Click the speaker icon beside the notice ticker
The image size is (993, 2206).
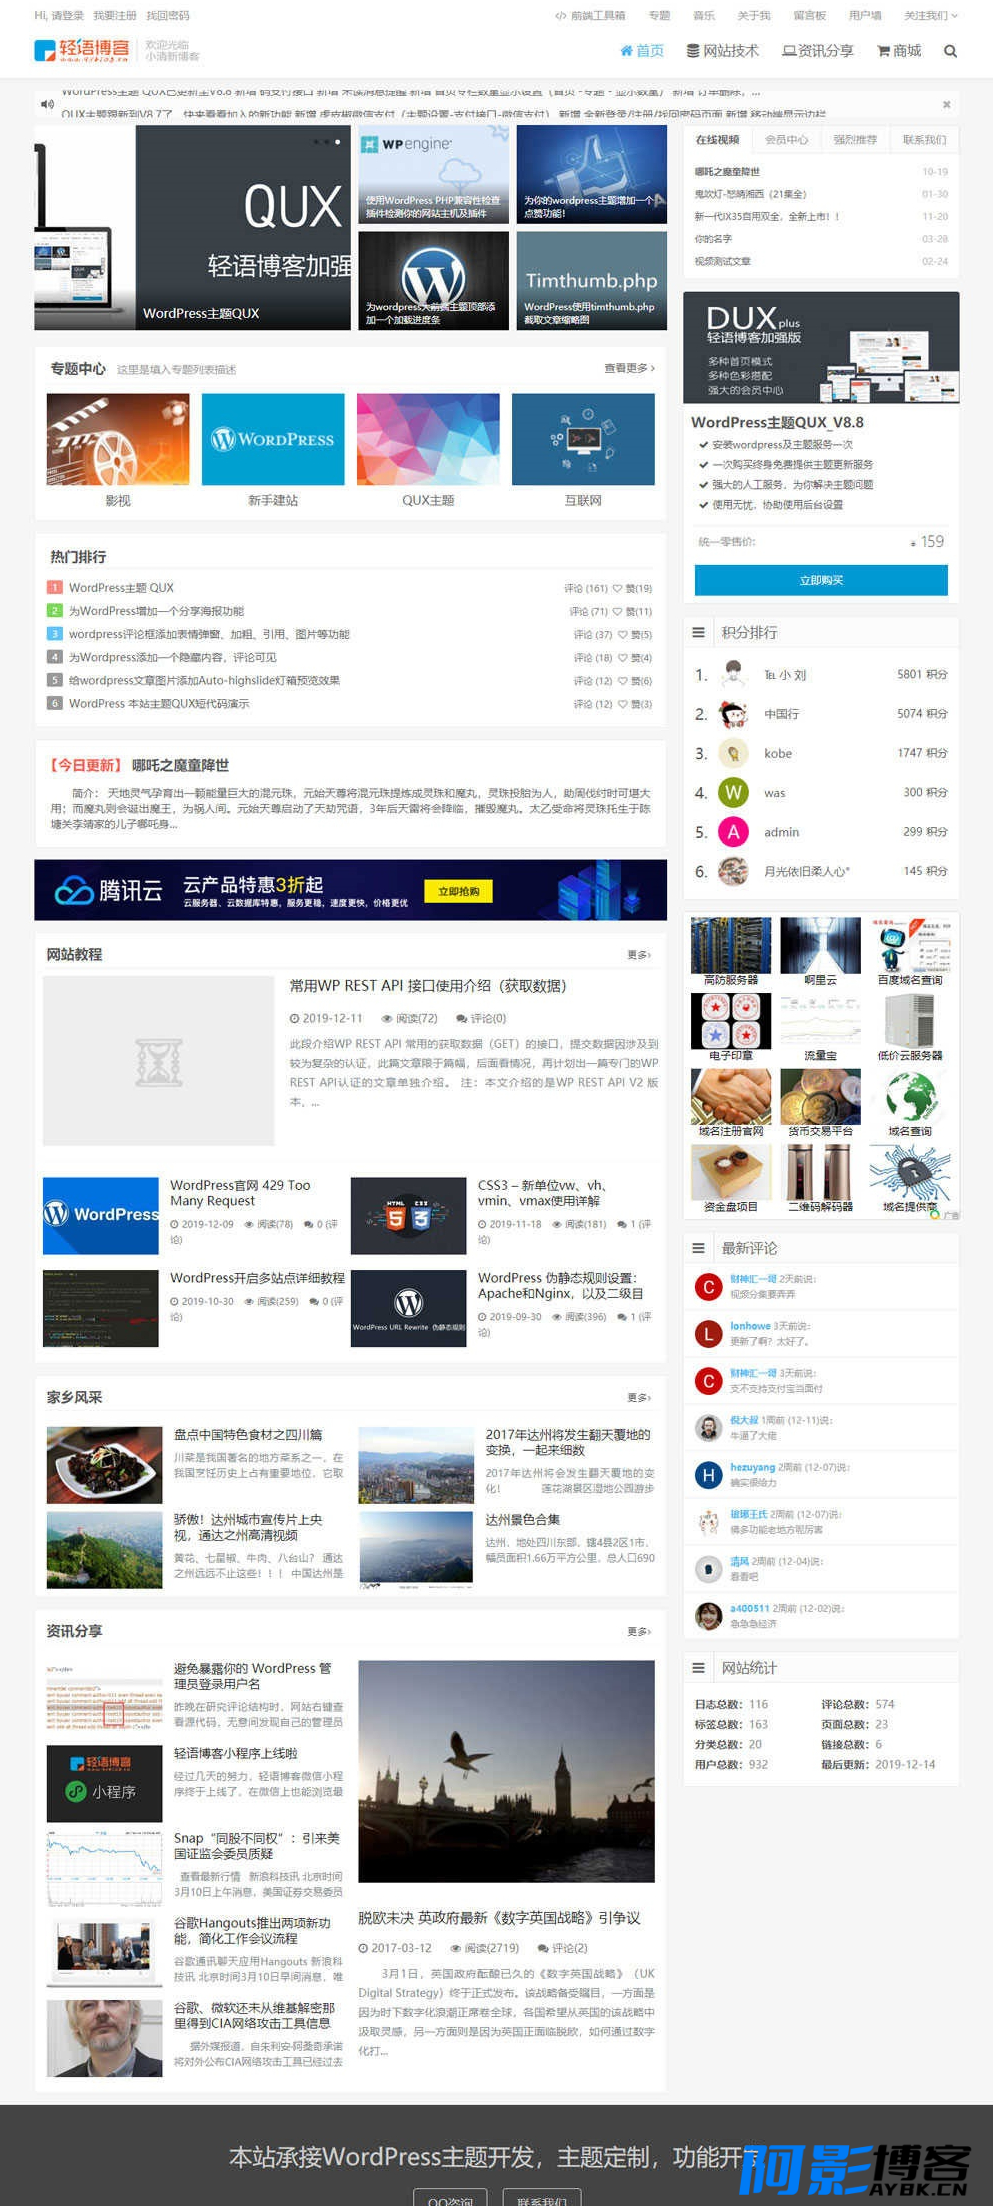(x=47, y=104)
